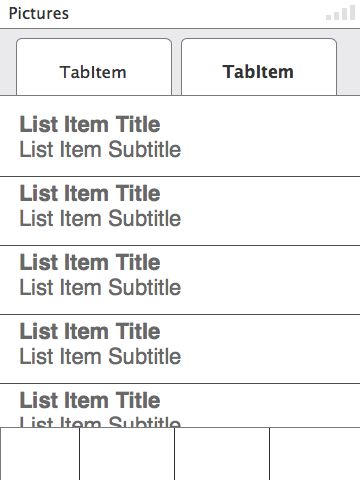The image size is (360, 480).
Task: Tap the narrow first bottom bar cell
Action: (x=40, y=454)
